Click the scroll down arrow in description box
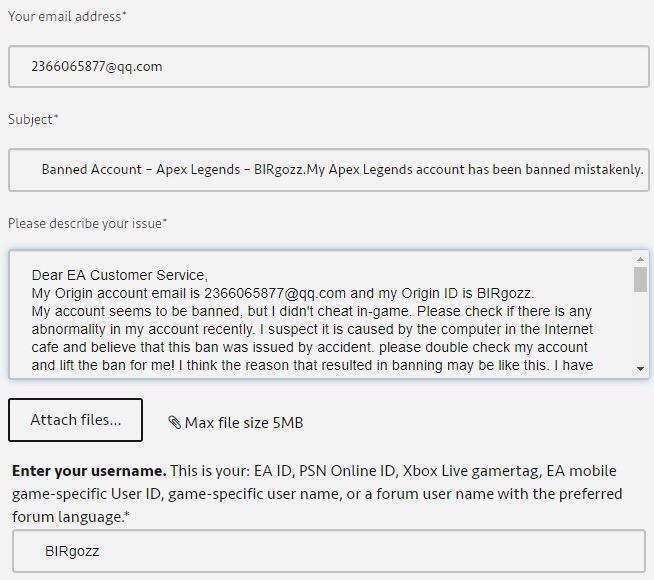Screen dimensions: 654x580 pos(640,369)
